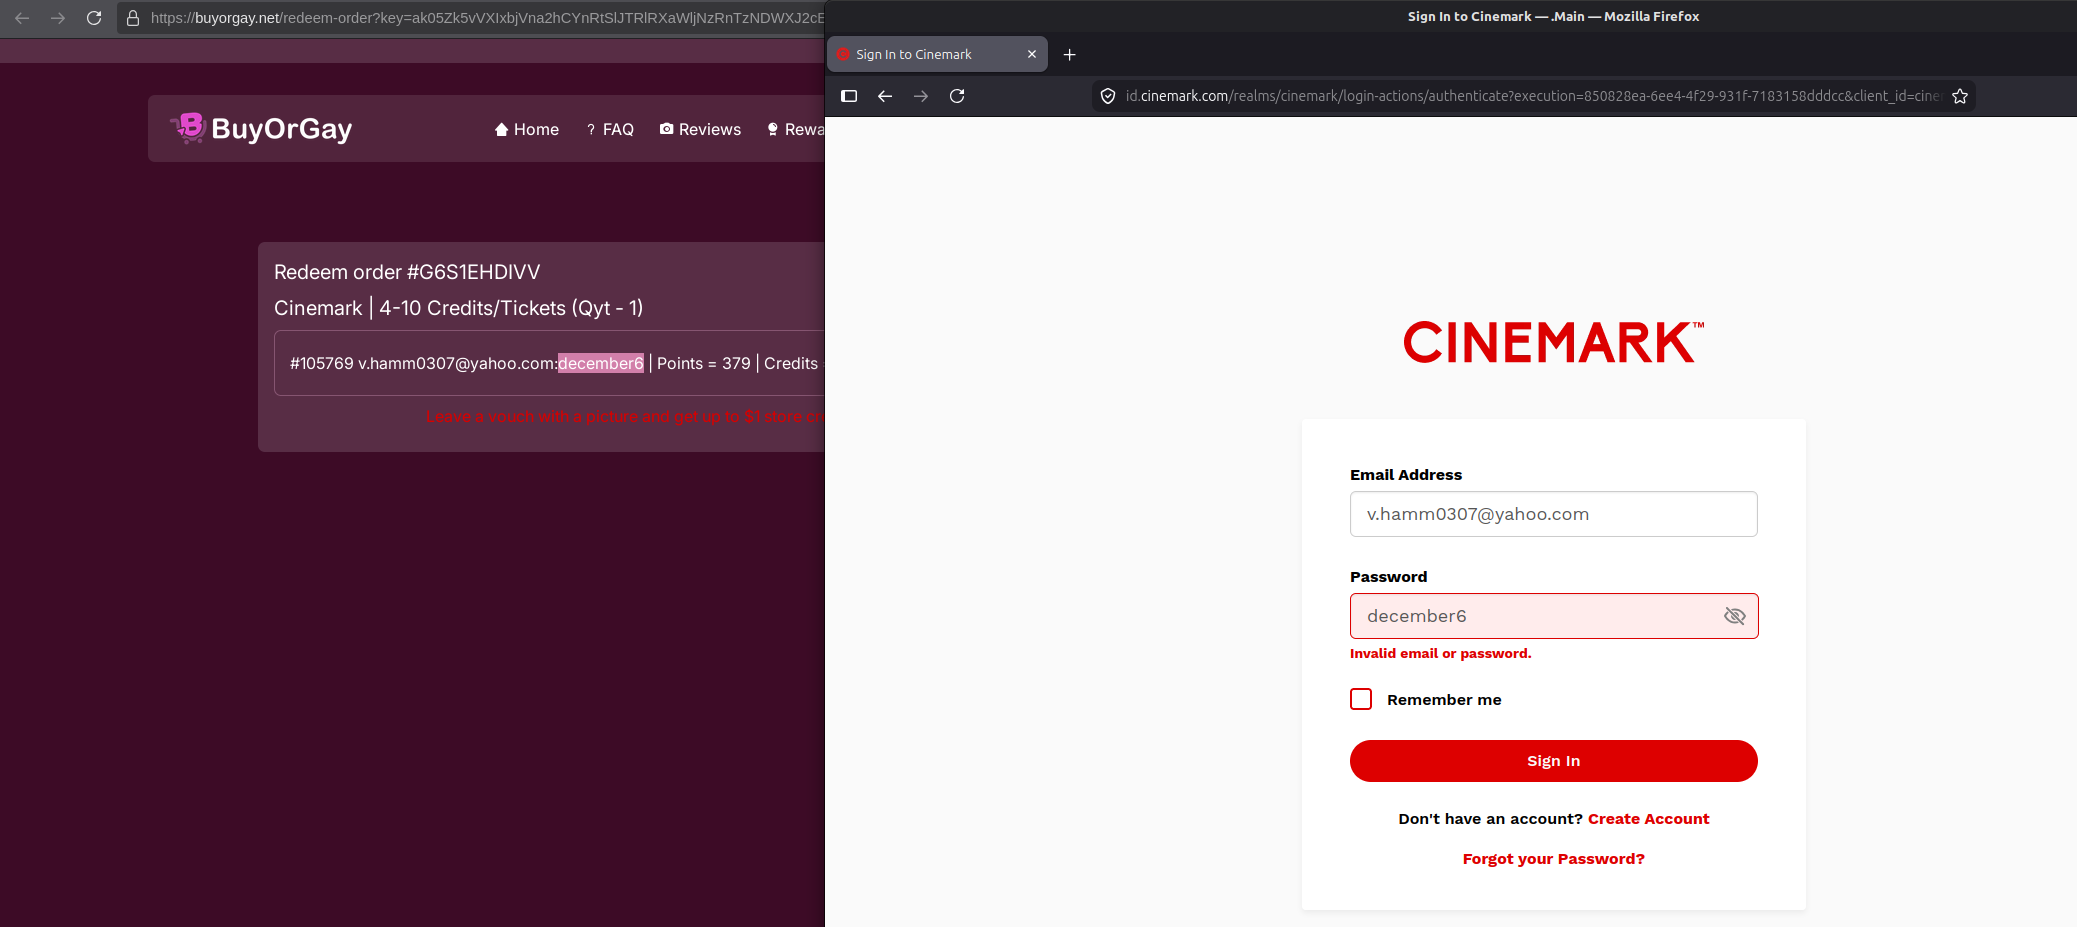Go back in the buyorgay browser window
Viewport: 2077px width, 927px height.
(22, 18)
